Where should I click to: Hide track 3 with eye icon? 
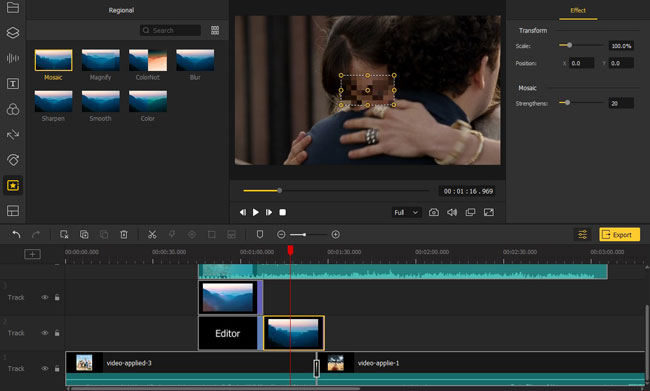point(44,297)
